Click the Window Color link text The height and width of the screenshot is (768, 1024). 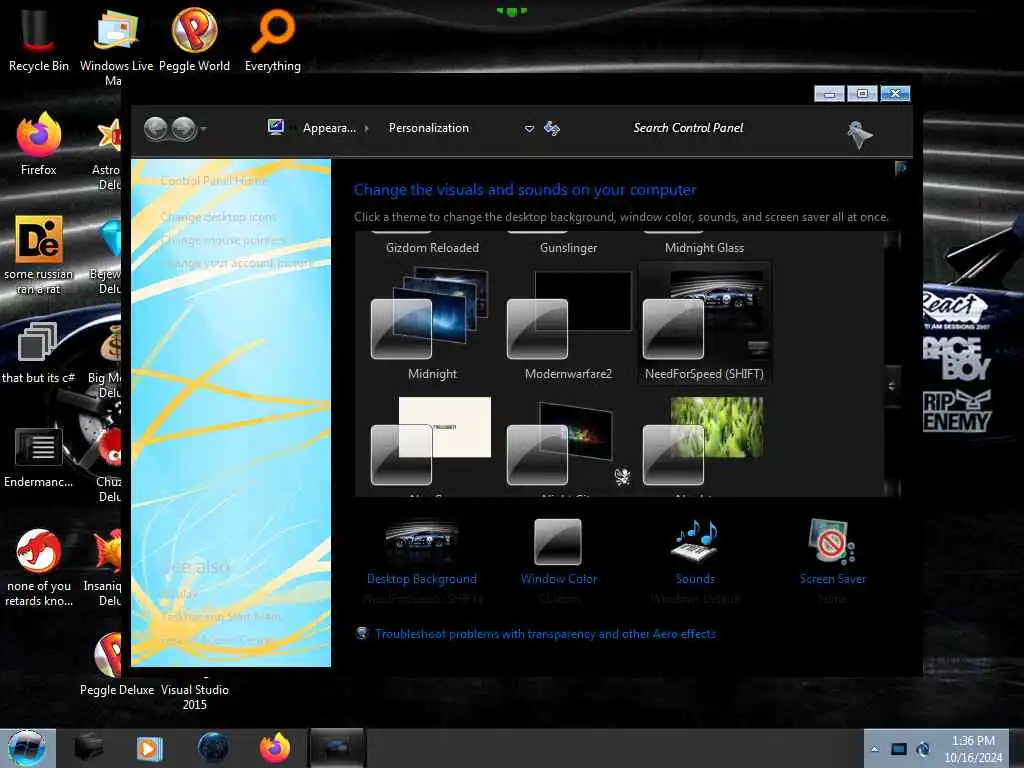coord(558,579)
